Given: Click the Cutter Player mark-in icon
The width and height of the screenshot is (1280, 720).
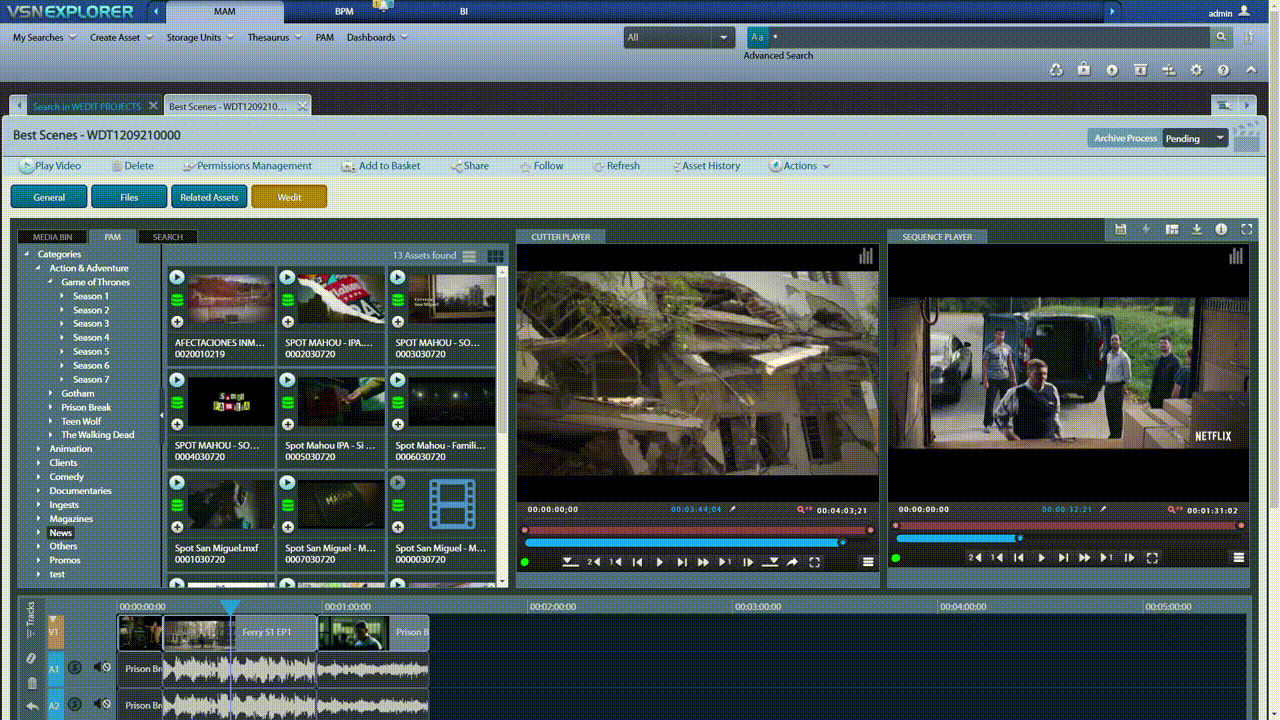Looking at the screenshot, I should click(x=570, y=562).
